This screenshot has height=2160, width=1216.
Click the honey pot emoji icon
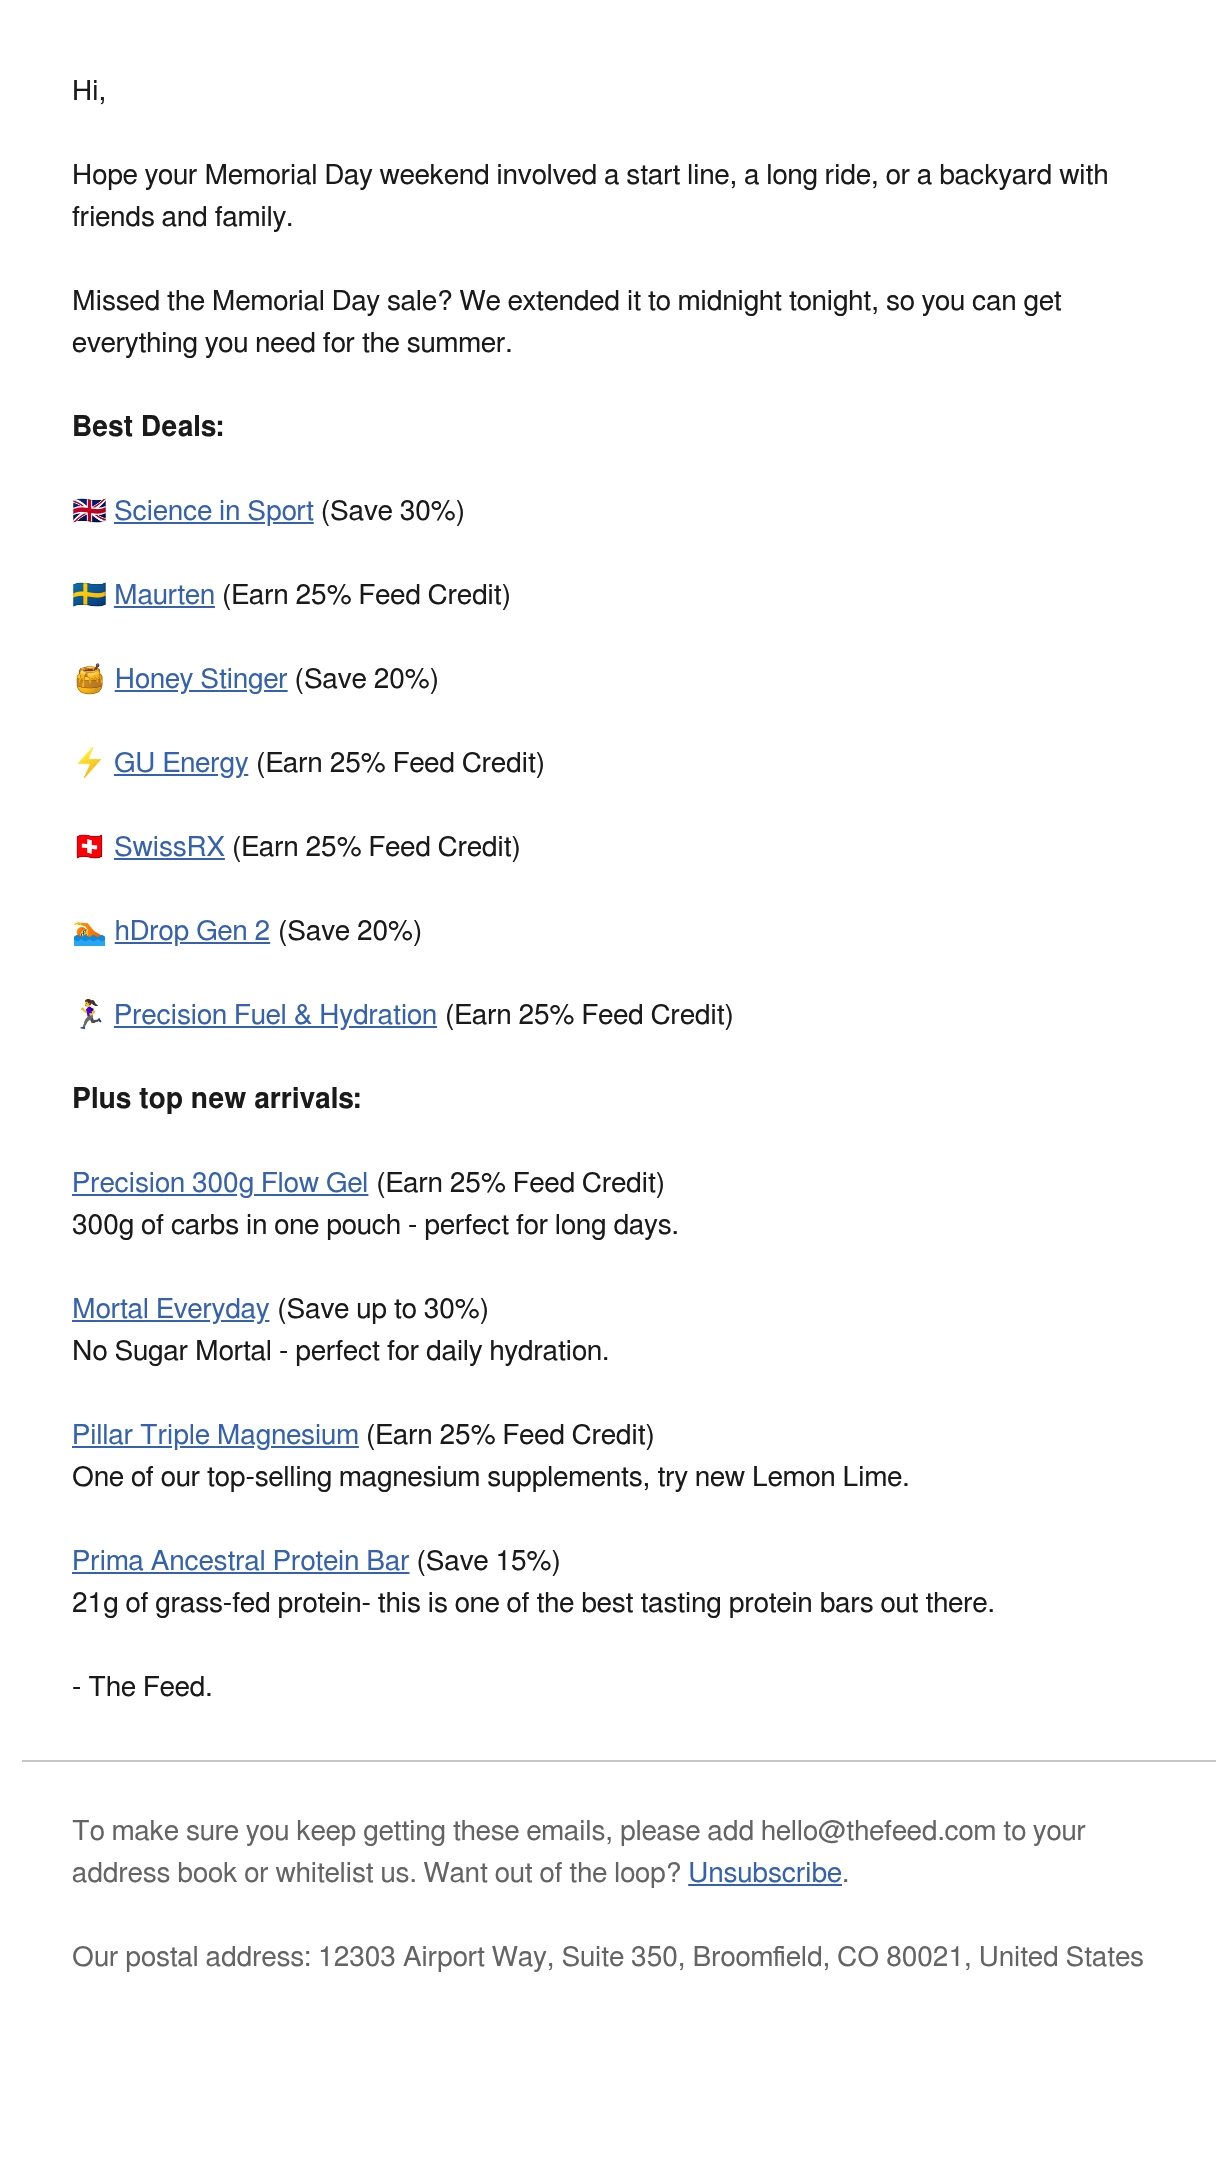[89, 679]
